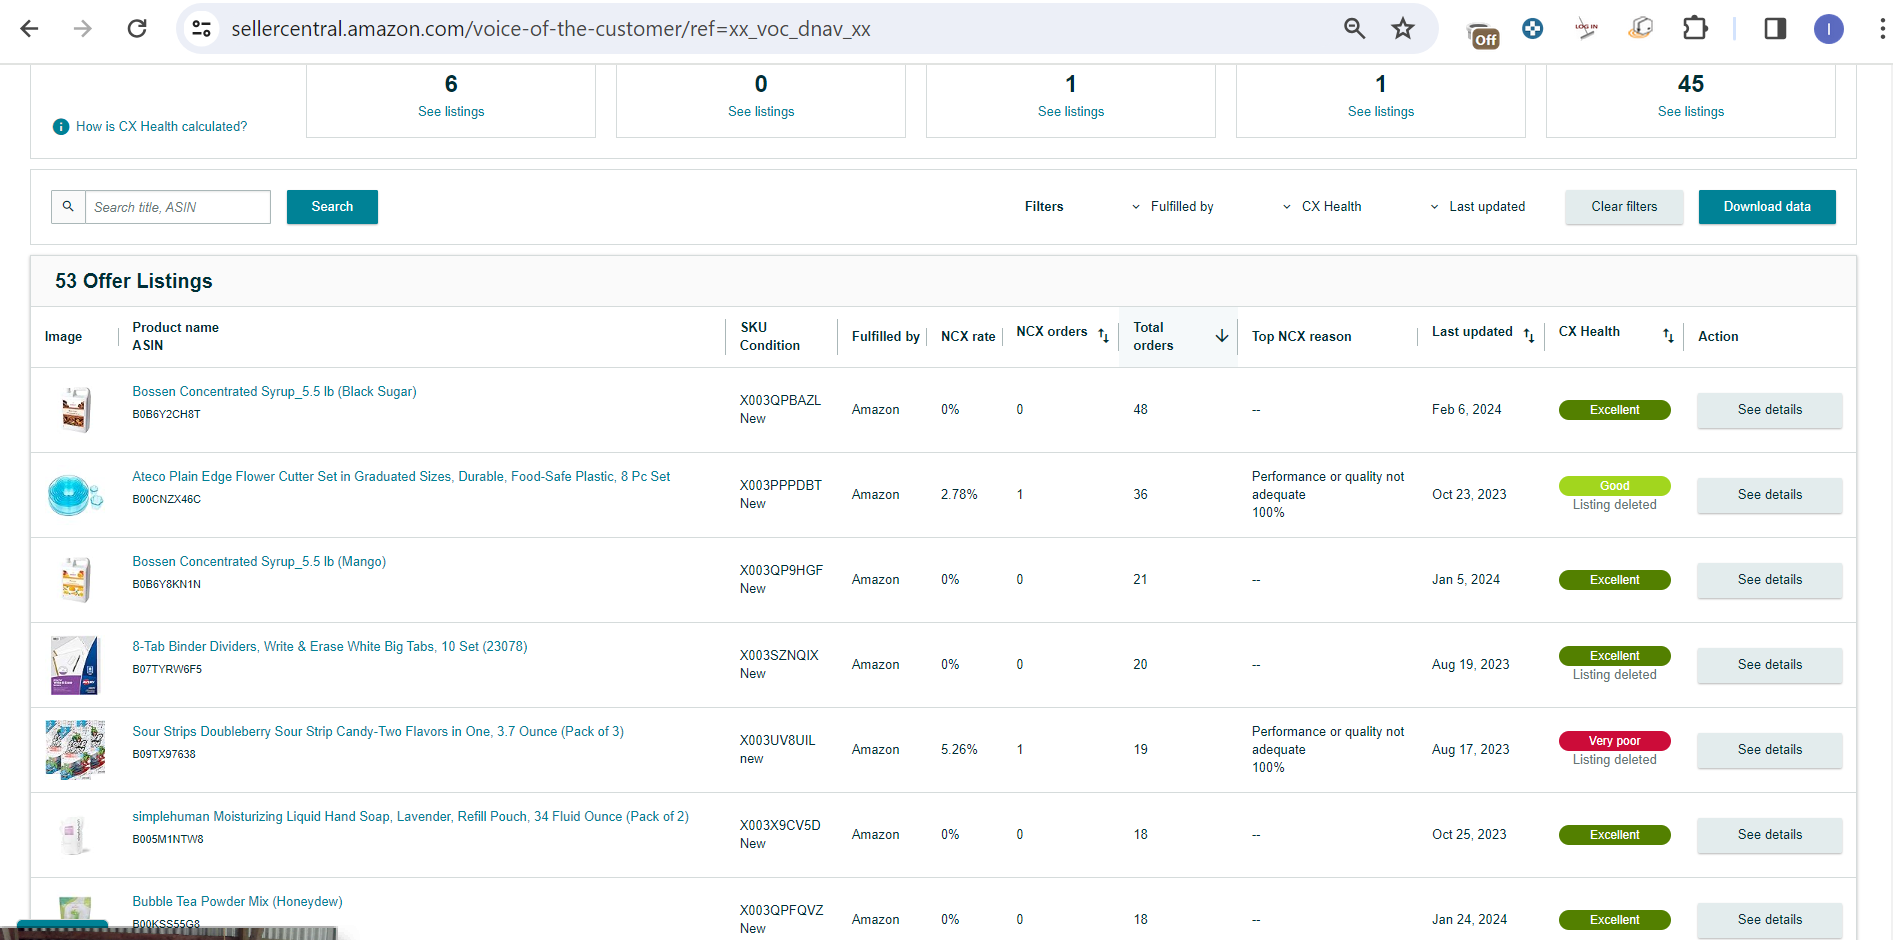Download the listings data
1893x940 pixels.
click(1767, 207)
